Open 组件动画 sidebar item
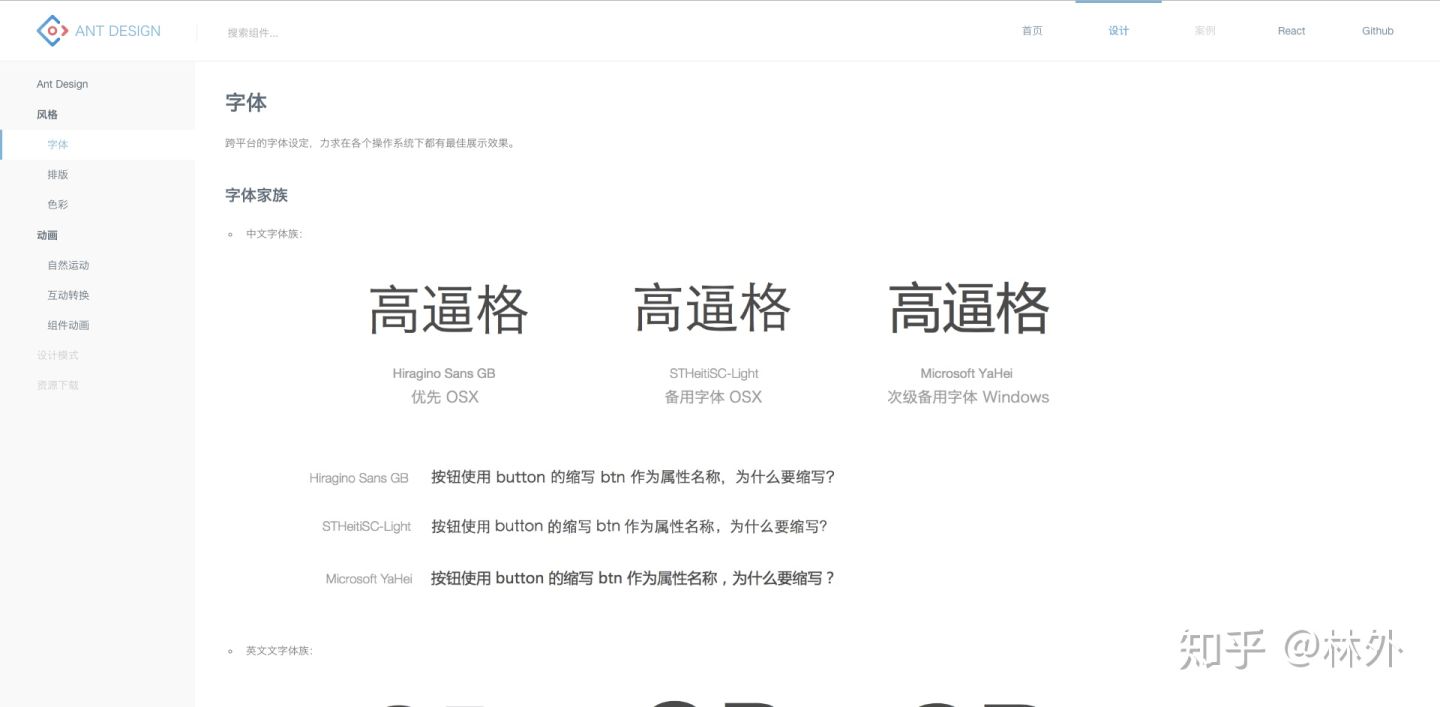Screen dimensions: 1440x707 68,326
